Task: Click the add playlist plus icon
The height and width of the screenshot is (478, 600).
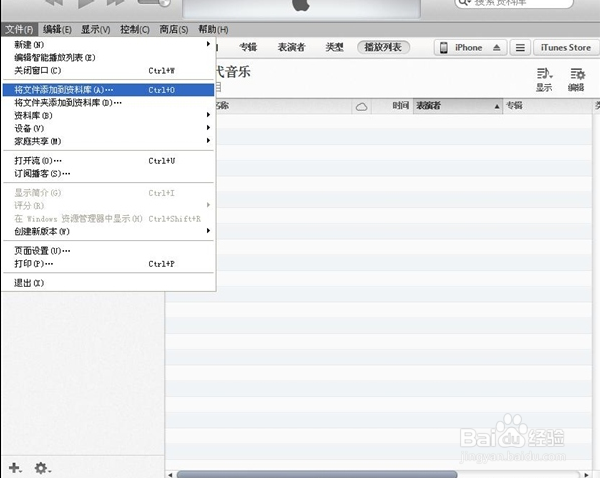Action: click(x=15, y=468)
